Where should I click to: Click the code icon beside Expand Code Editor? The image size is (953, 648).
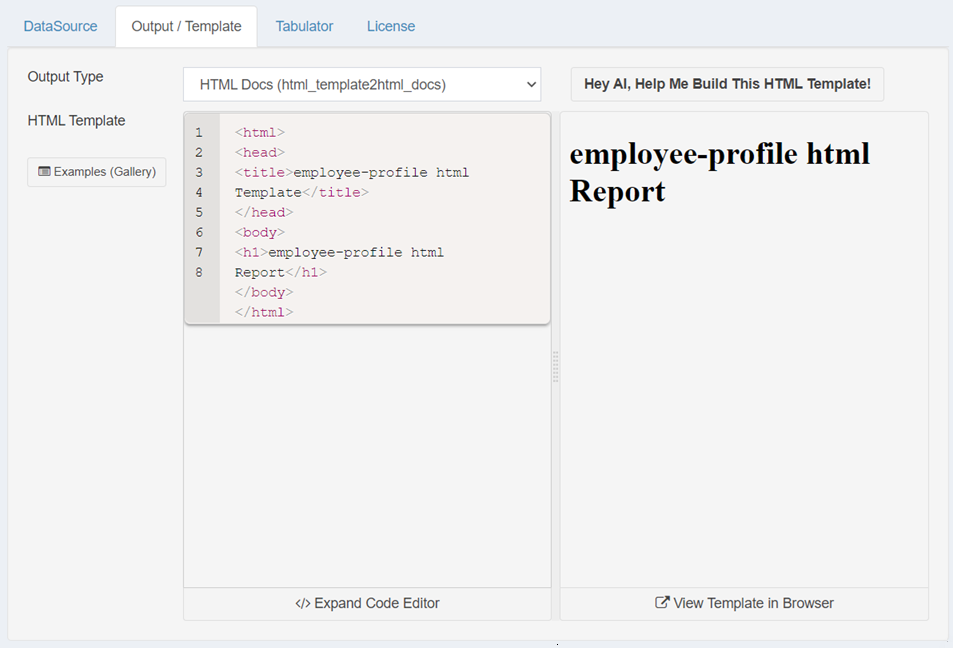pos(303,603)
